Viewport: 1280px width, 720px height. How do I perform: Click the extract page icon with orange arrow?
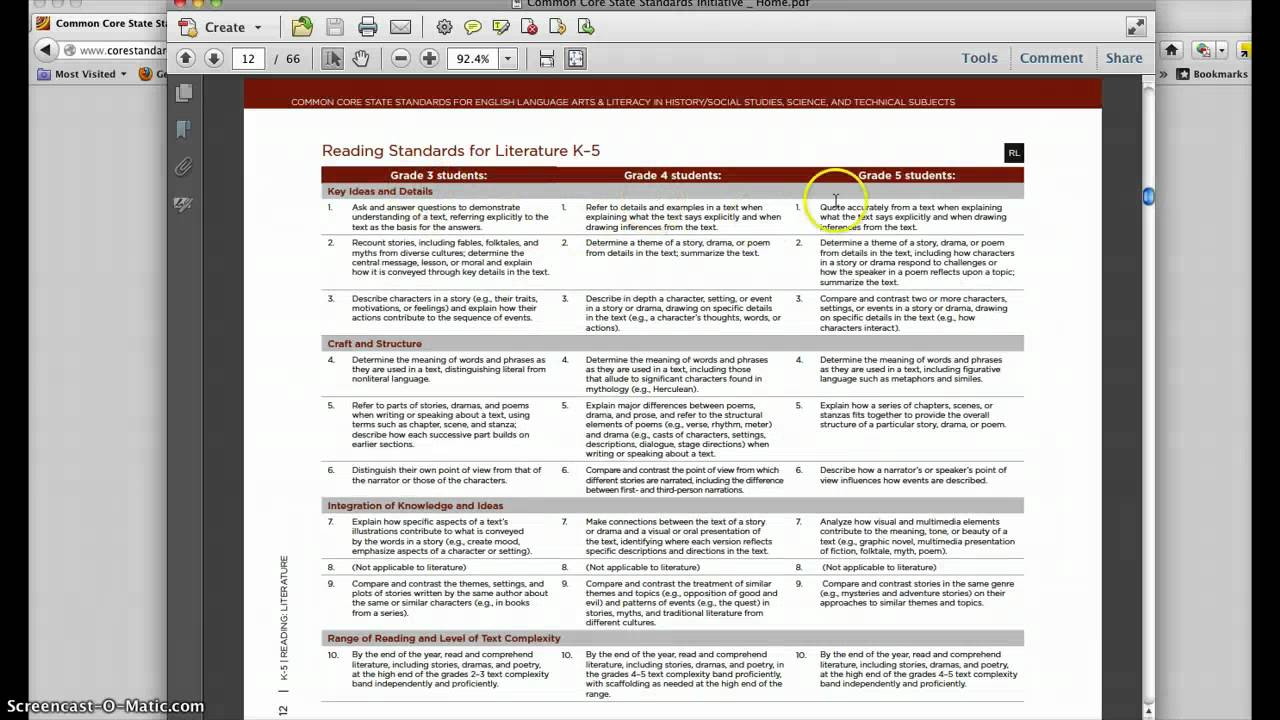click(558, 27)
